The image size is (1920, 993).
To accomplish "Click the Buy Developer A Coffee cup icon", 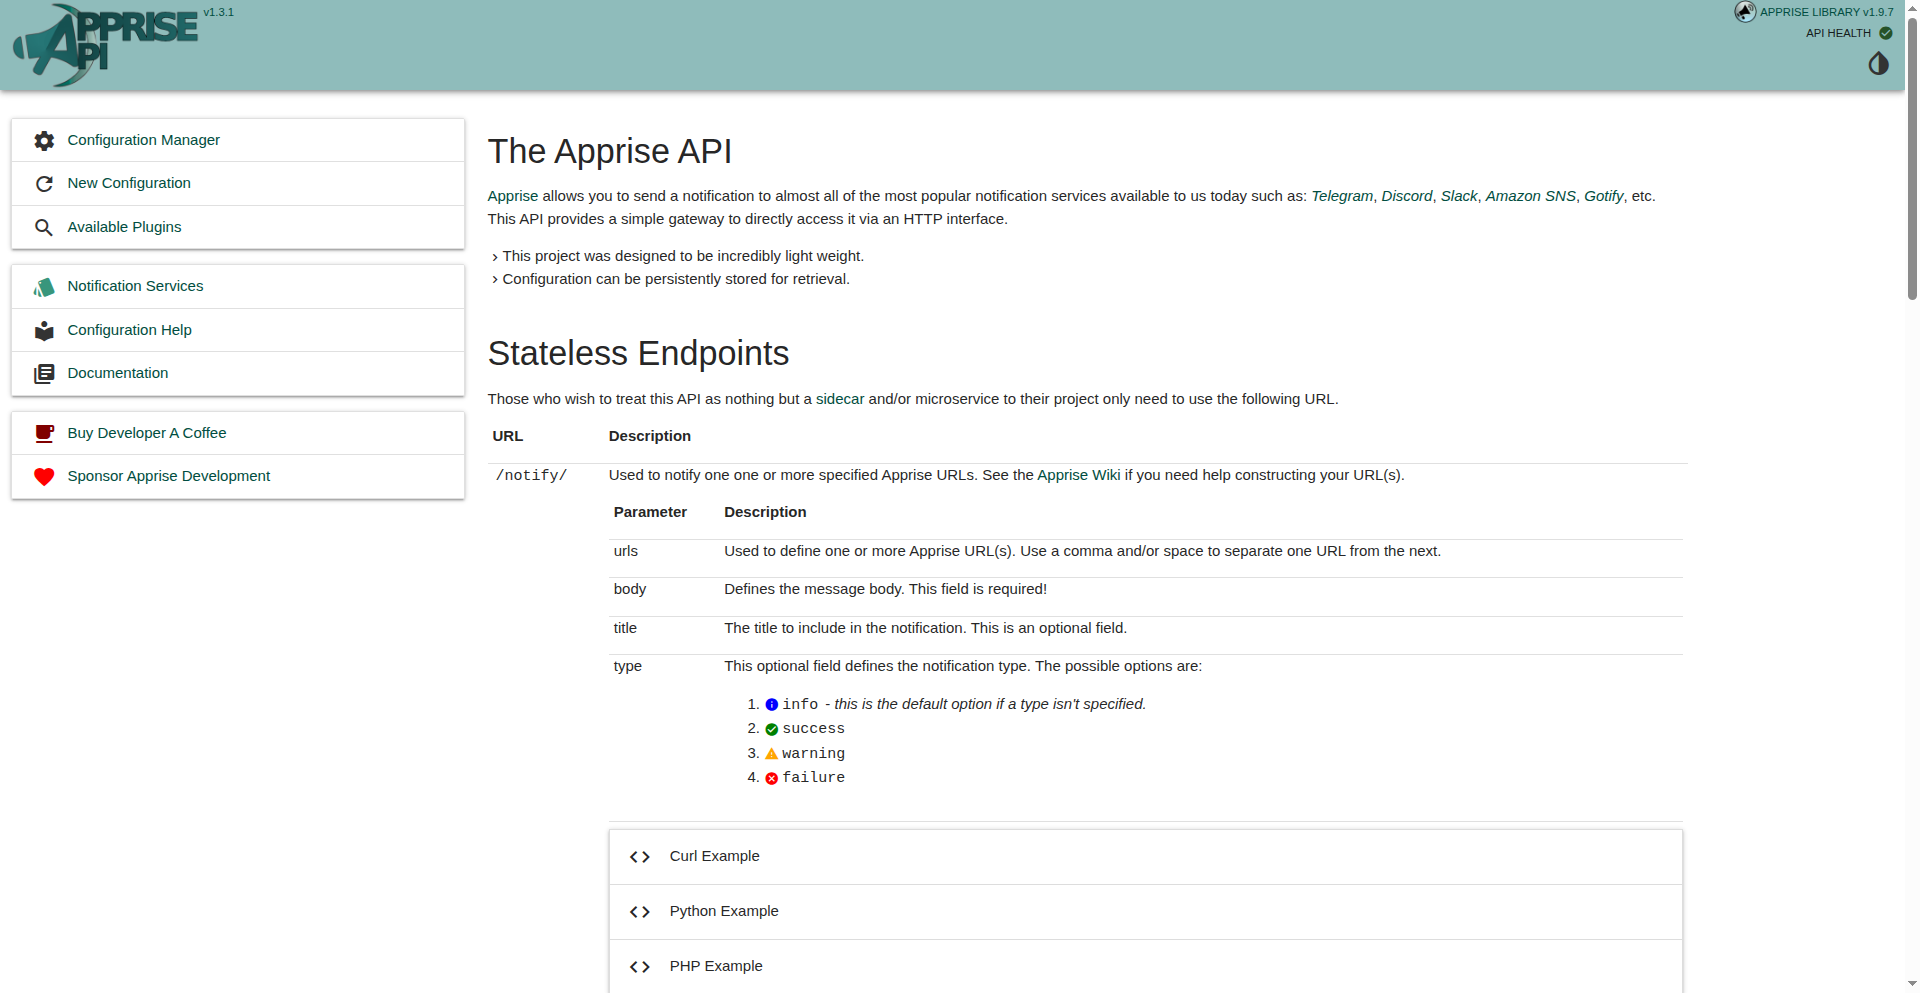I will (x=44, y=434).
